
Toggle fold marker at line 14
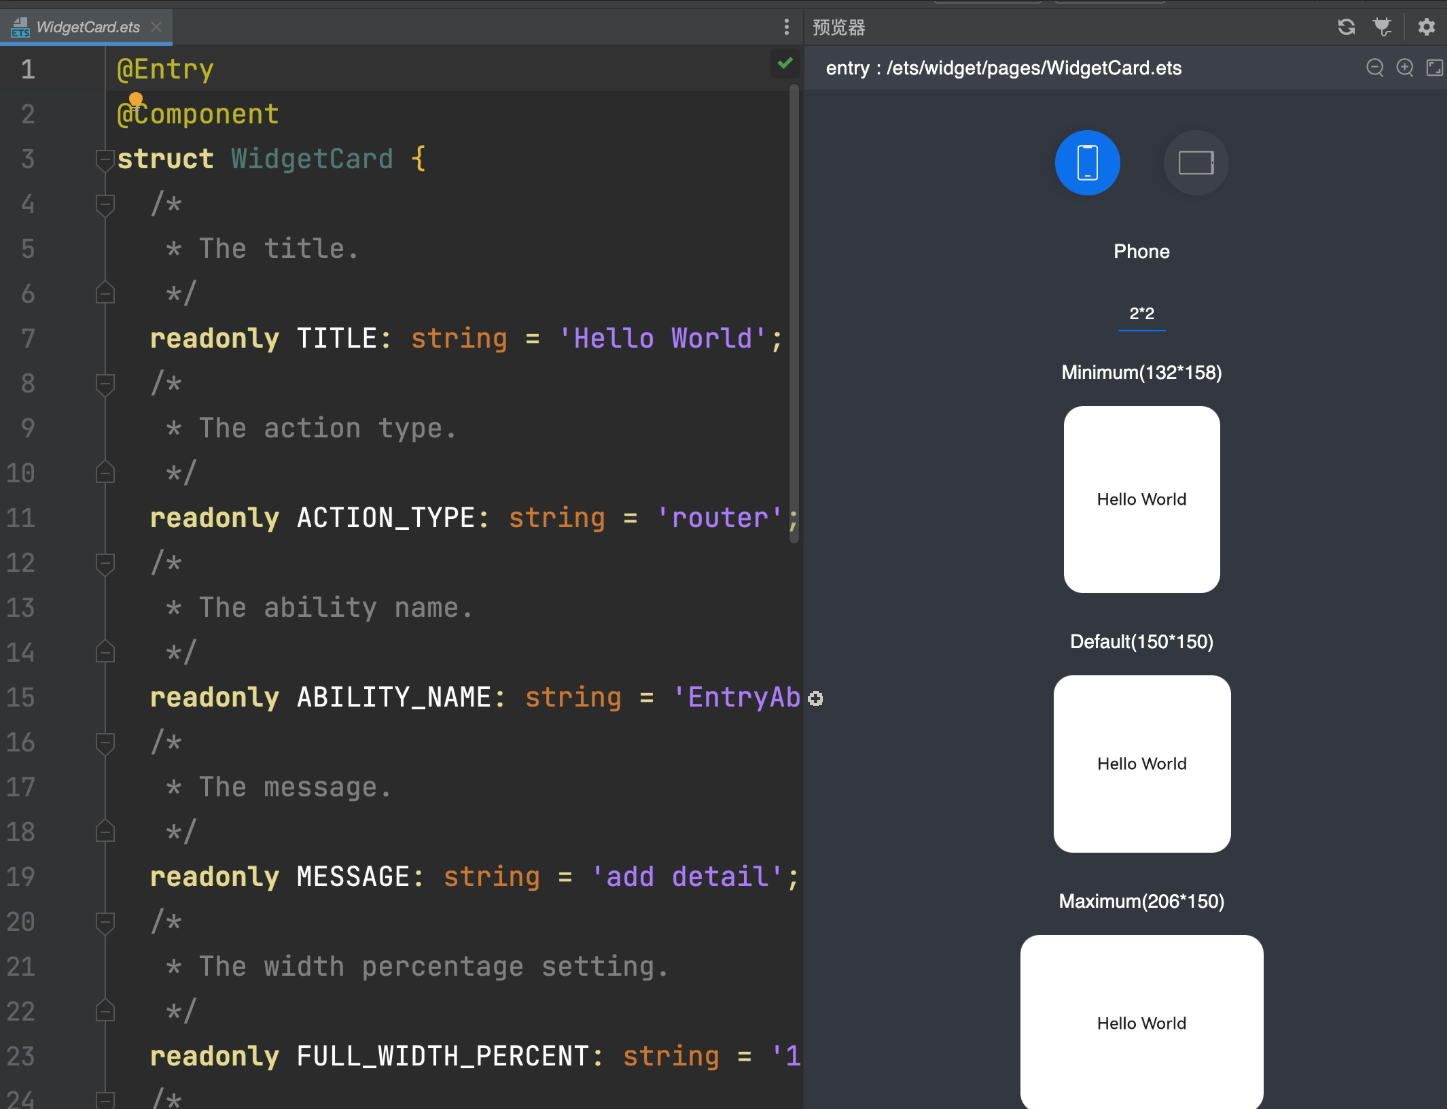tap(105, 652)
